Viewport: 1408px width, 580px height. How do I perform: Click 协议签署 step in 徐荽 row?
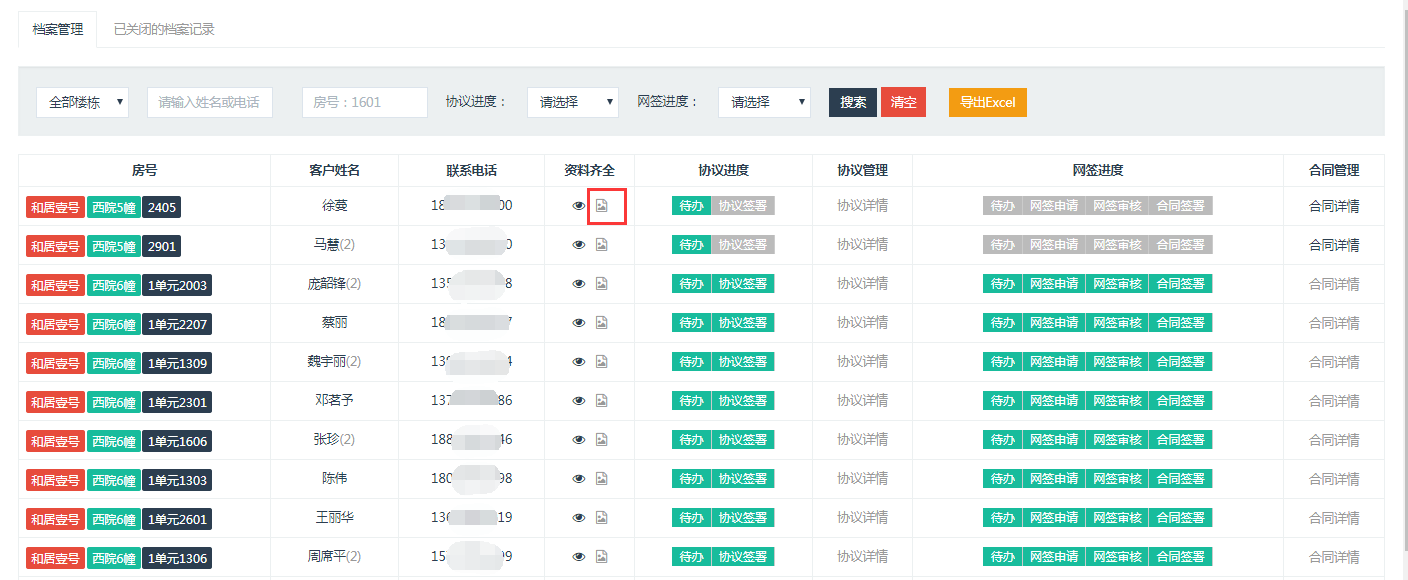coord(743,206)
